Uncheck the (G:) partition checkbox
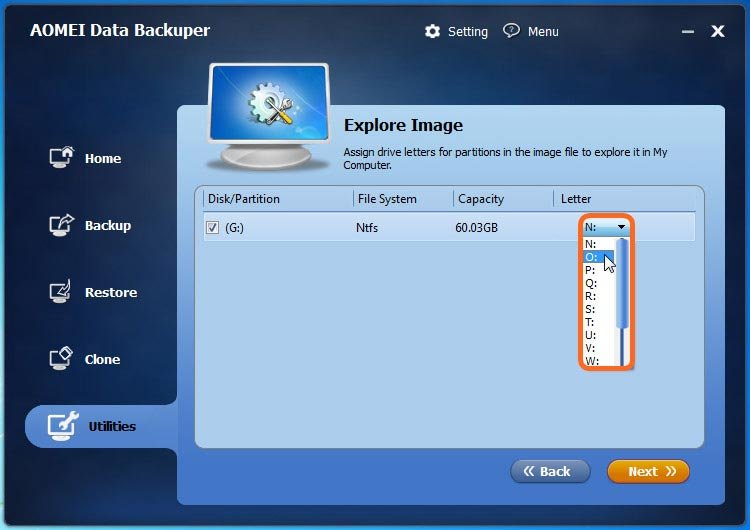 (x=212, y=227)
